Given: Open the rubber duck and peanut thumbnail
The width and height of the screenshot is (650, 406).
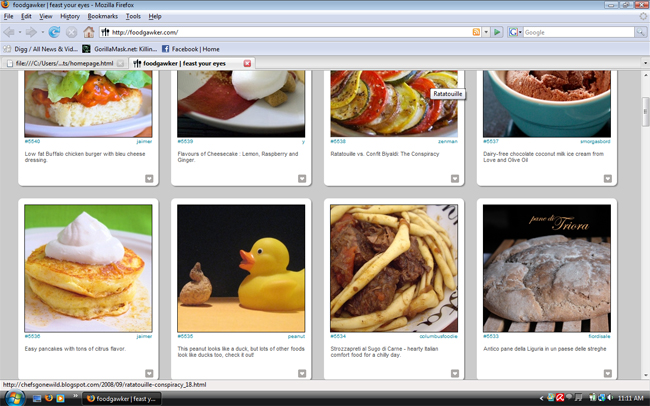Looking at the screenshot, I should click(241, 267).
